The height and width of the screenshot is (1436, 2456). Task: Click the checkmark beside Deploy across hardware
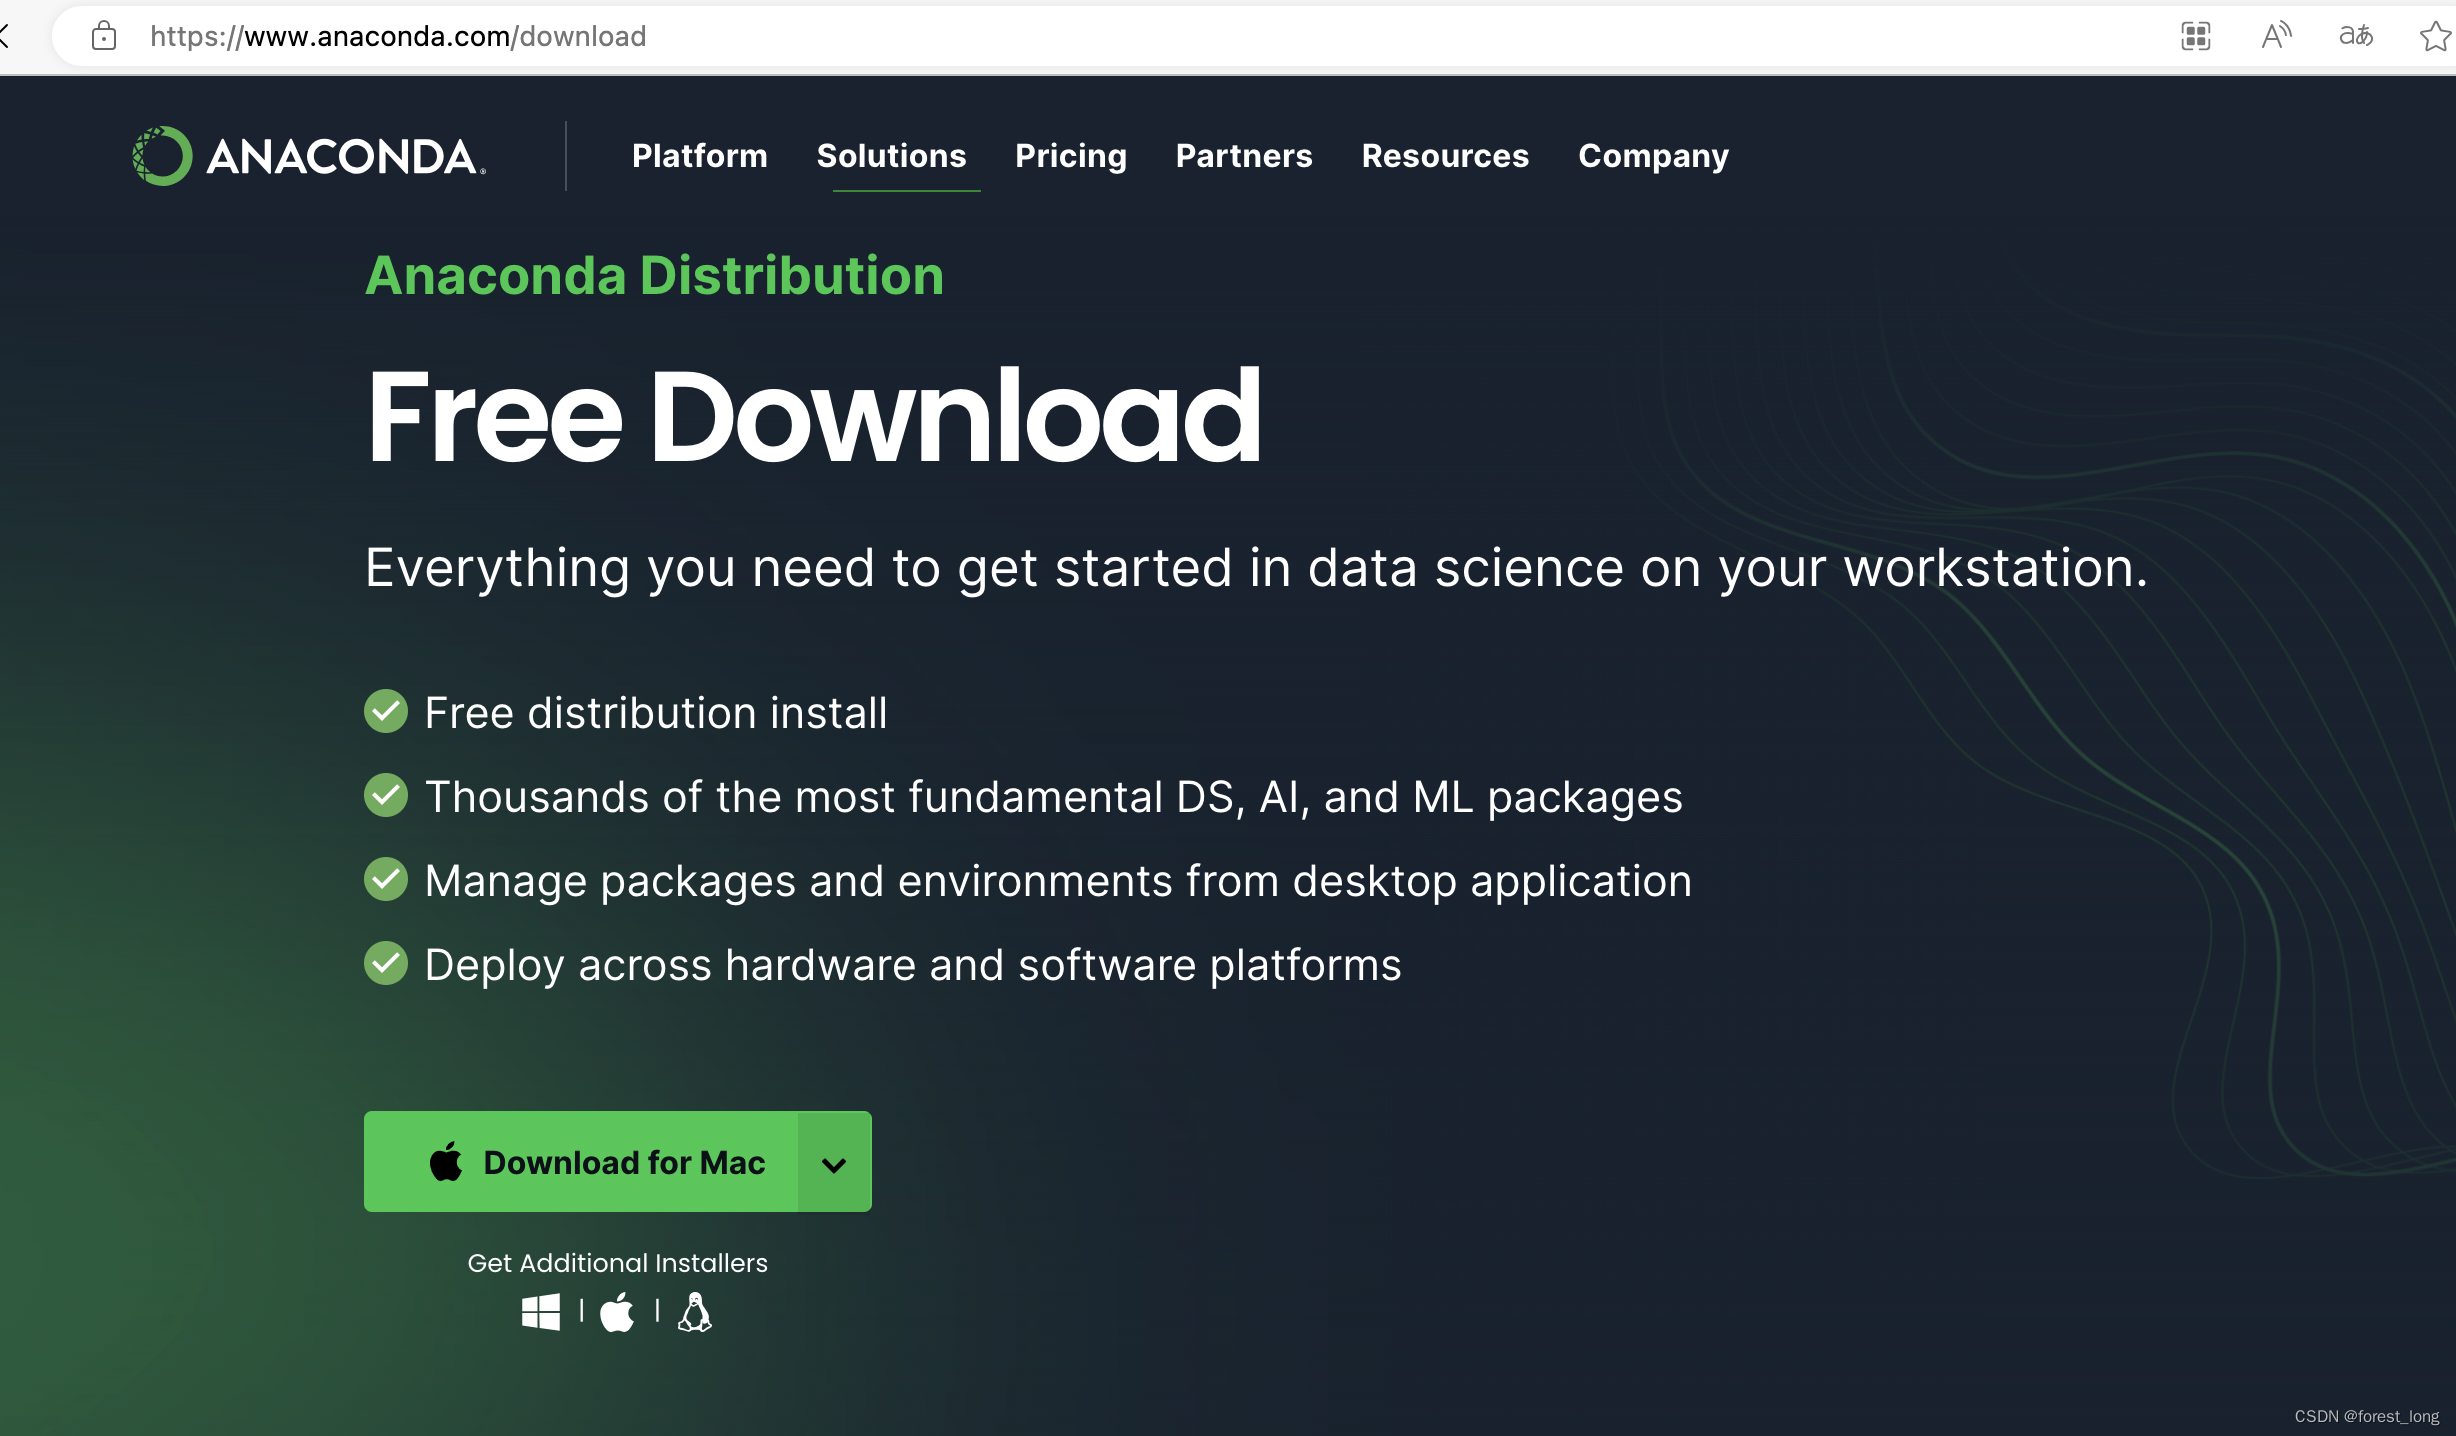click(x=386, y=964)
